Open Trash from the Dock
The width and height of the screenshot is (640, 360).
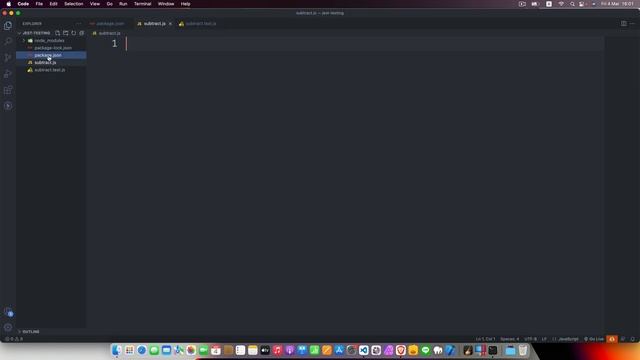(523, 350)
